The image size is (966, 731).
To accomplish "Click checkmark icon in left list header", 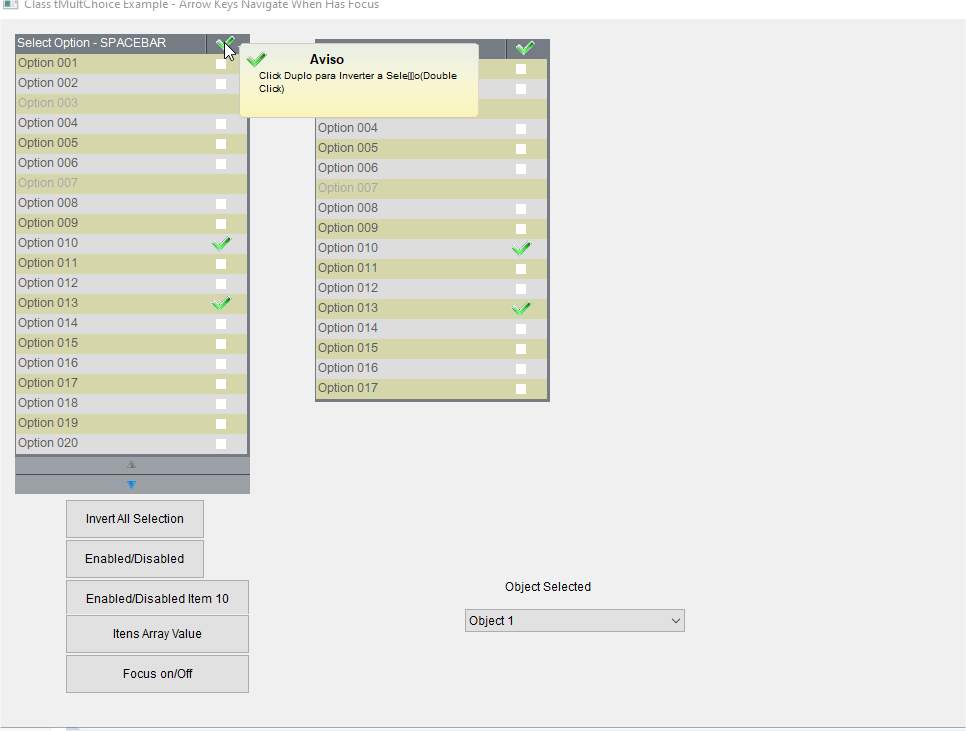I will [x=227, y=43].
